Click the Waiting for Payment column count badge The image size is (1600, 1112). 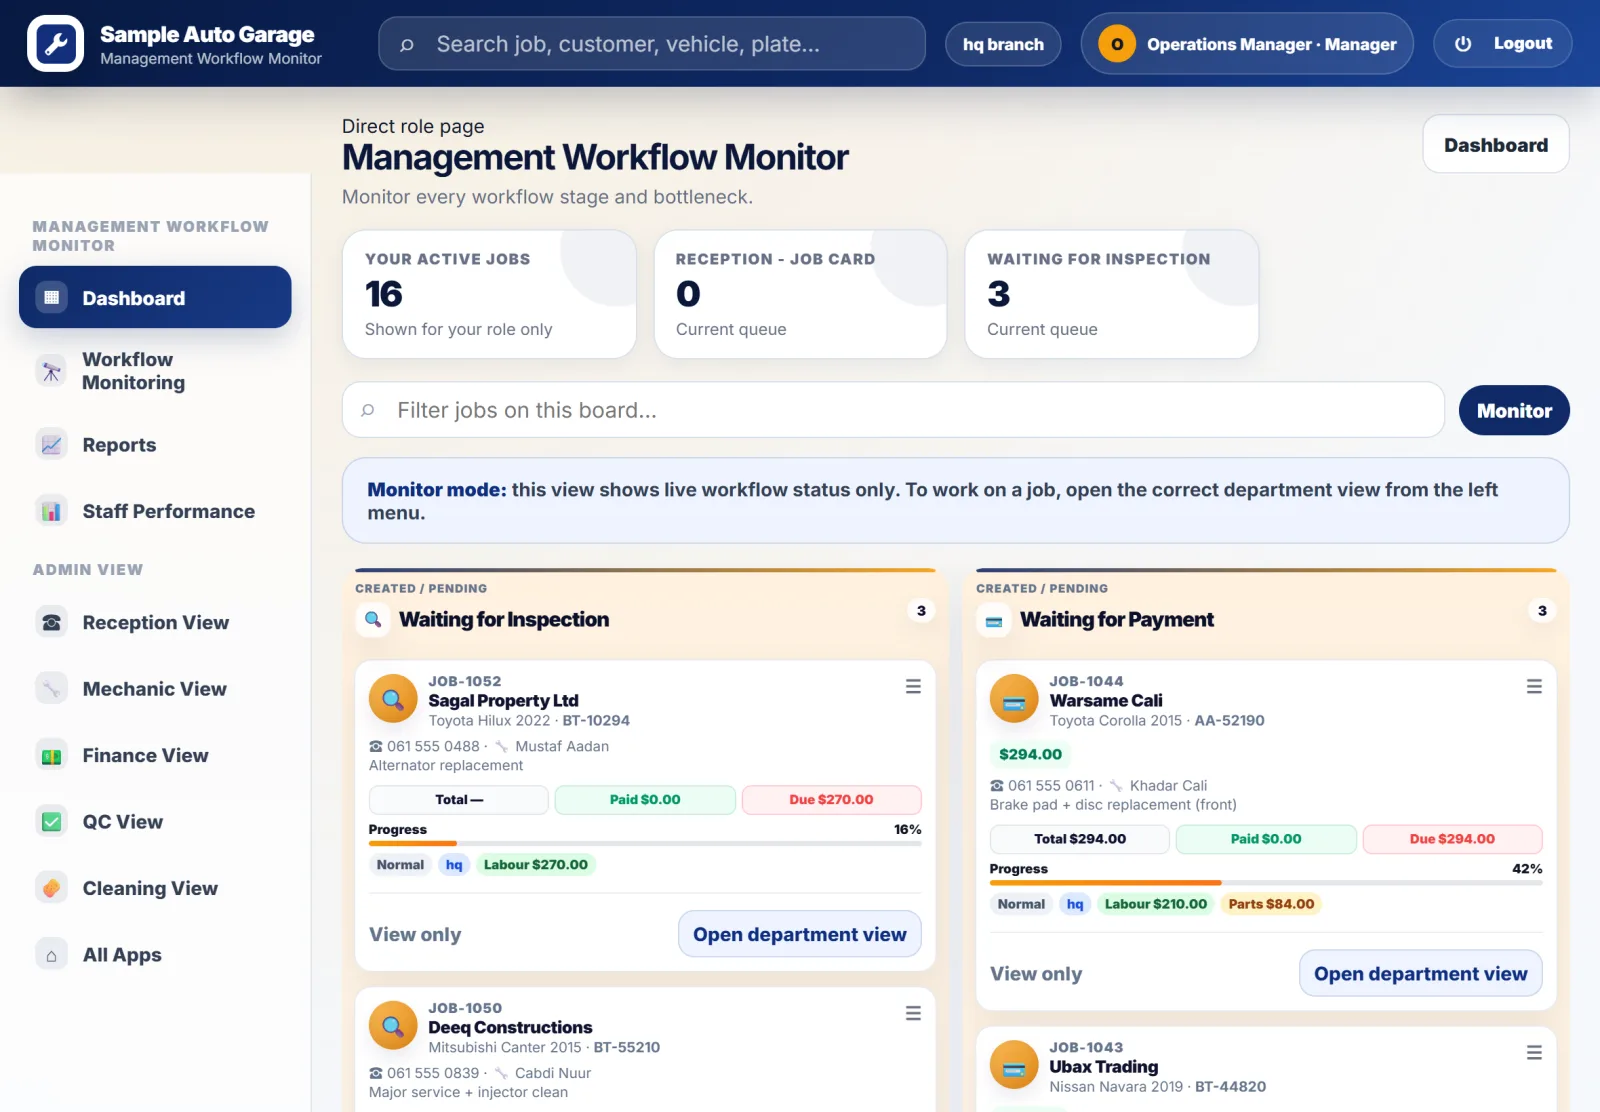tap(1542, 610)
